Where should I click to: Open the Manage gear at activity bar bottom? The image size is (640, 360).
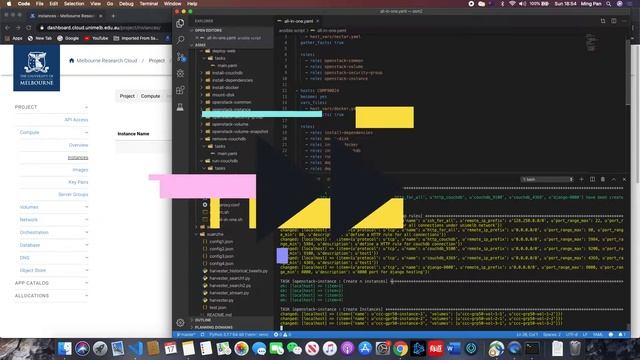(180, 322)
